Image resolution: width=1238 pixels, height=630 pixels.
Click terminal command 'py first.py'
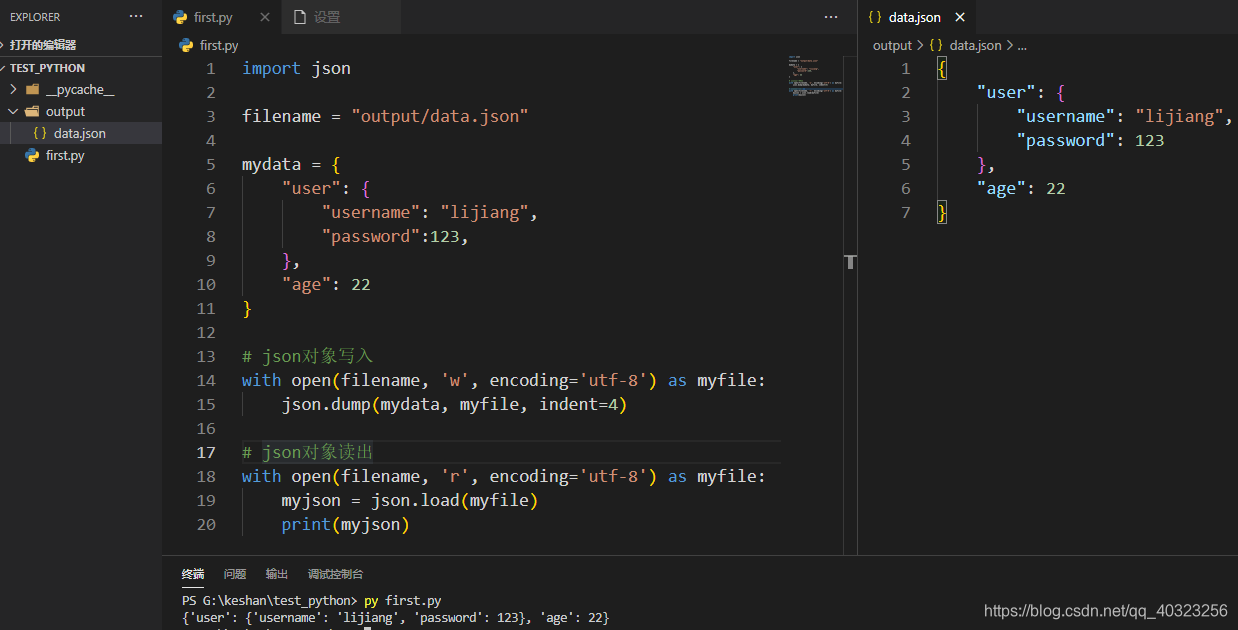coord(402,601)
